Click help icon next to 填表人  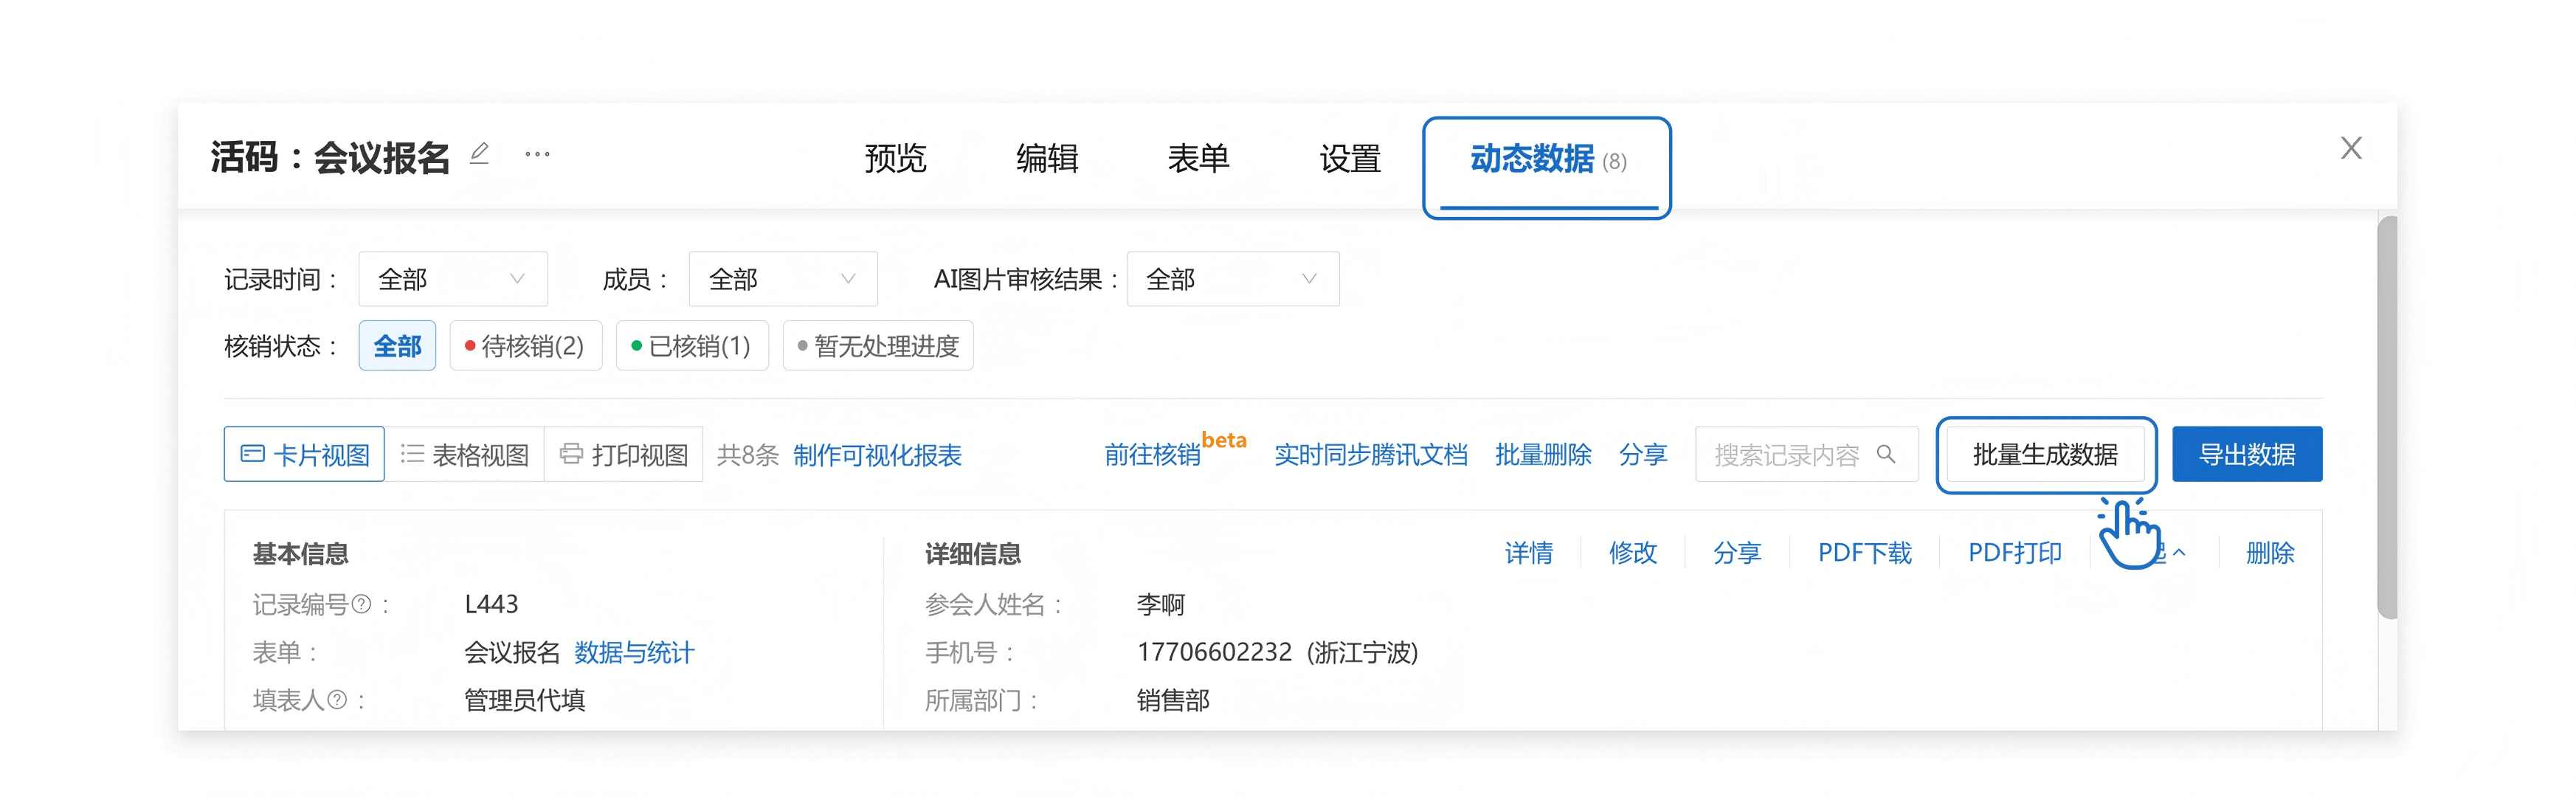coord(338,700)
